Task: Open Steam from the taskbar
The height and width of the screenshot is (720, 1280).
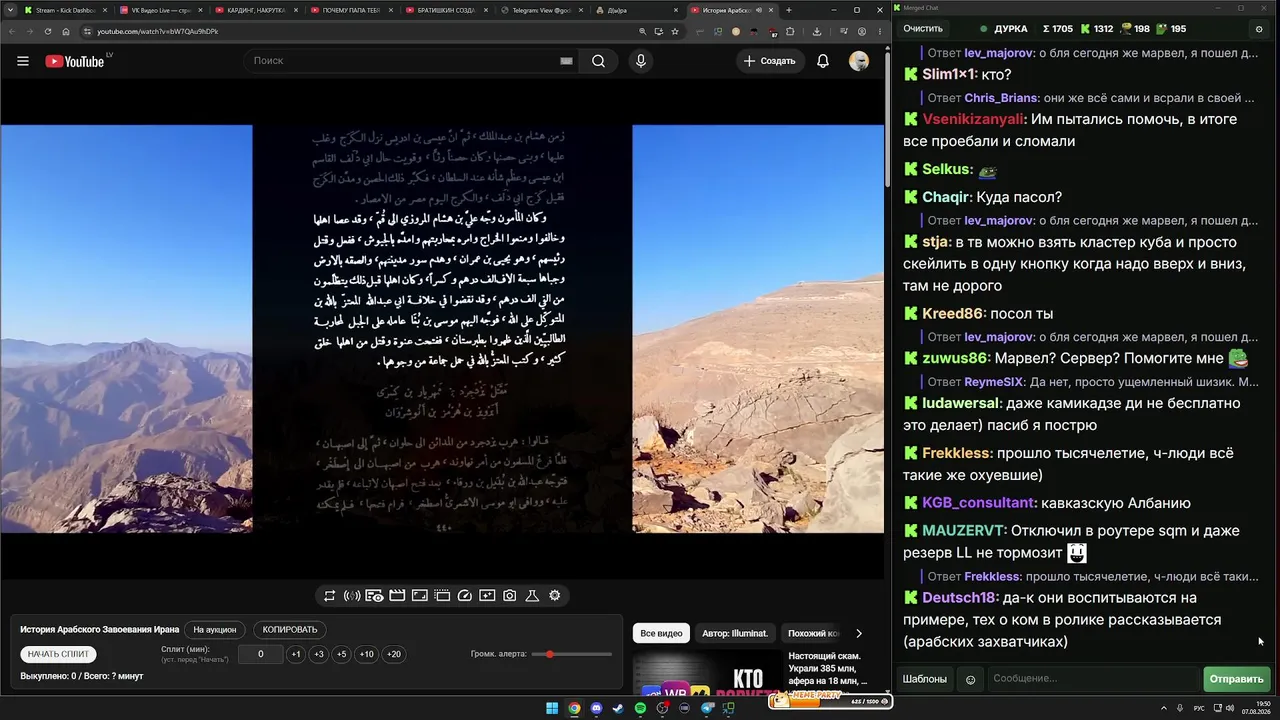Action: [619, 709]
